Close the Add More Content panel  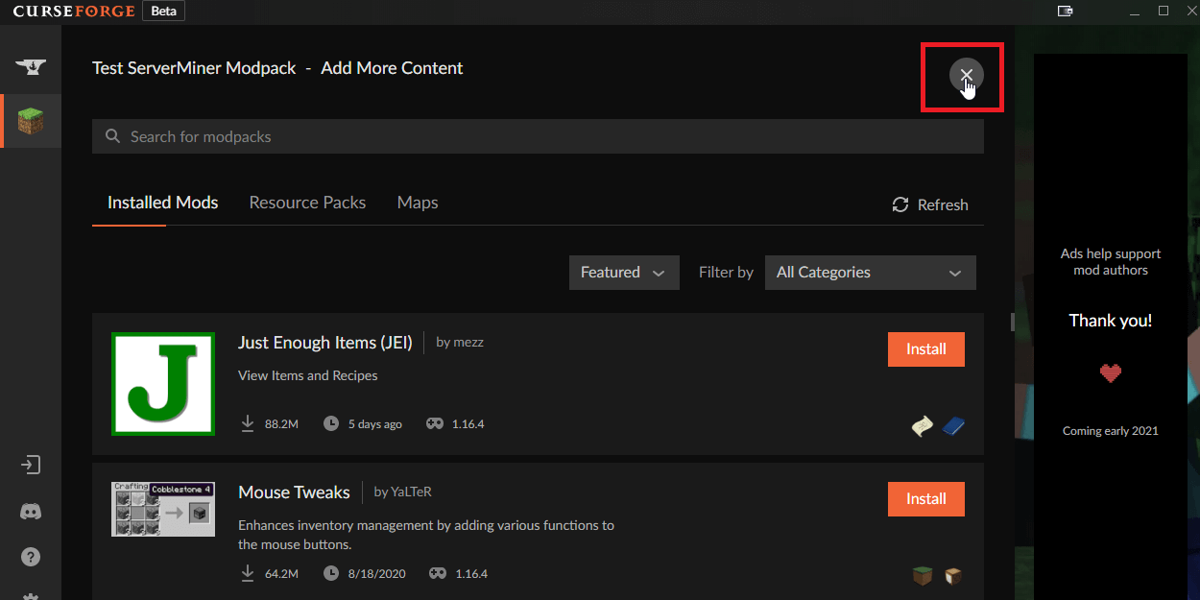pos(966,74)
